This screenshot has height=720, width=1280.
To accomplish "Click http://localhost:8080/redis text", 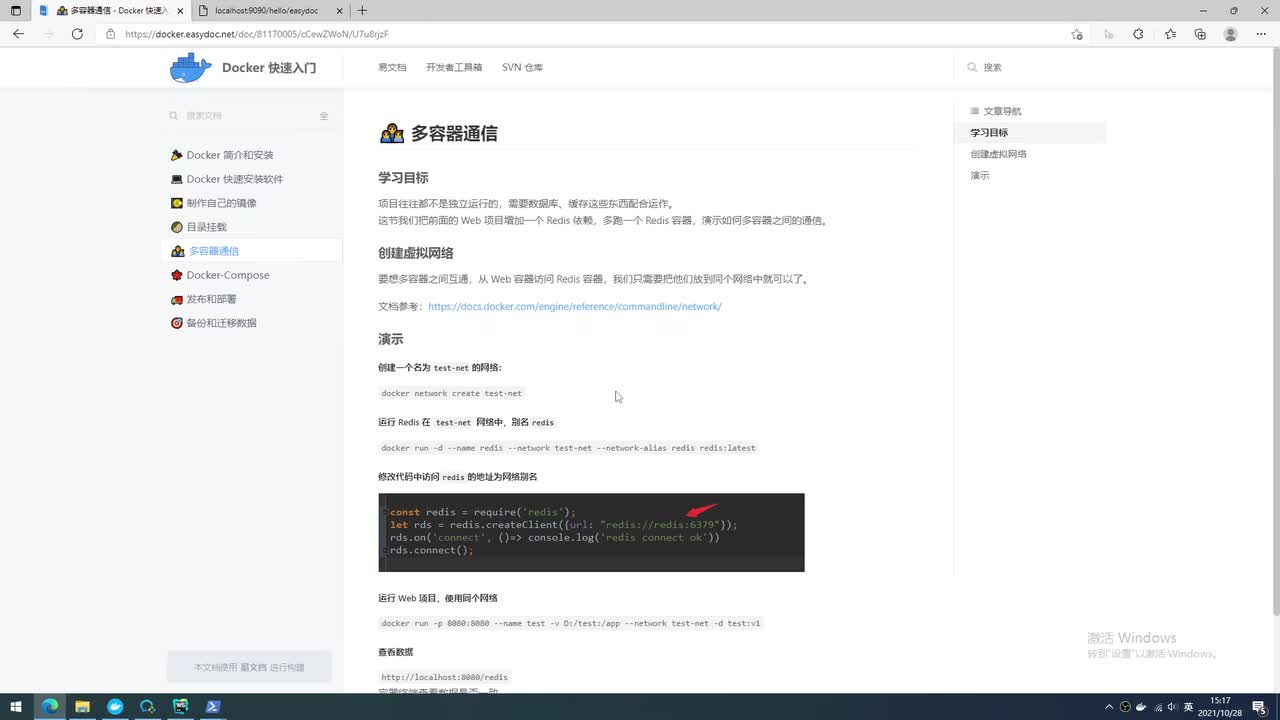I will coord(445,677).
